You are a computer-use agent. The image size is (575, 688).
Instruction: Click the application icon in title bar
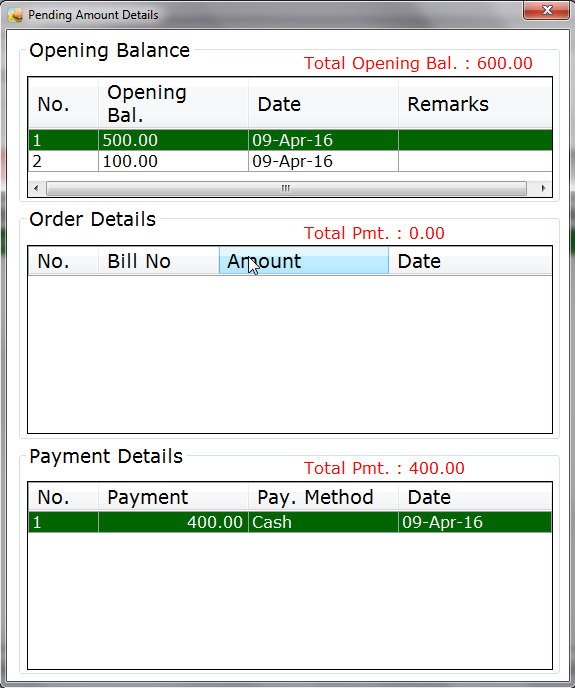pos(15,15)
